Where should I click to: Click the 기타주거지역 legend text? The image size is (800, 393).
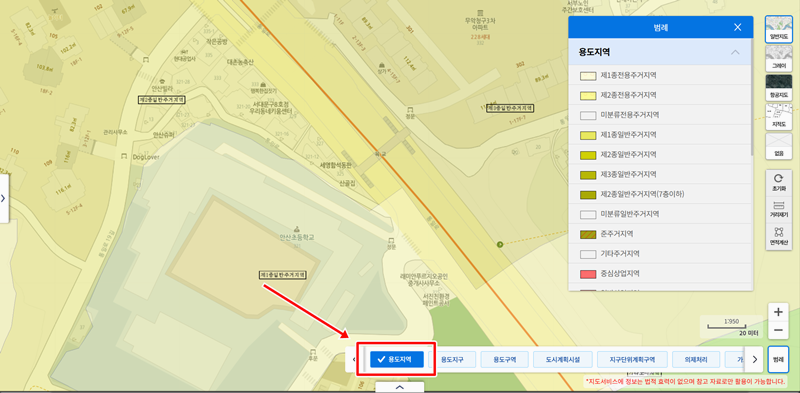pyautogui.click(x=620, y=254)
